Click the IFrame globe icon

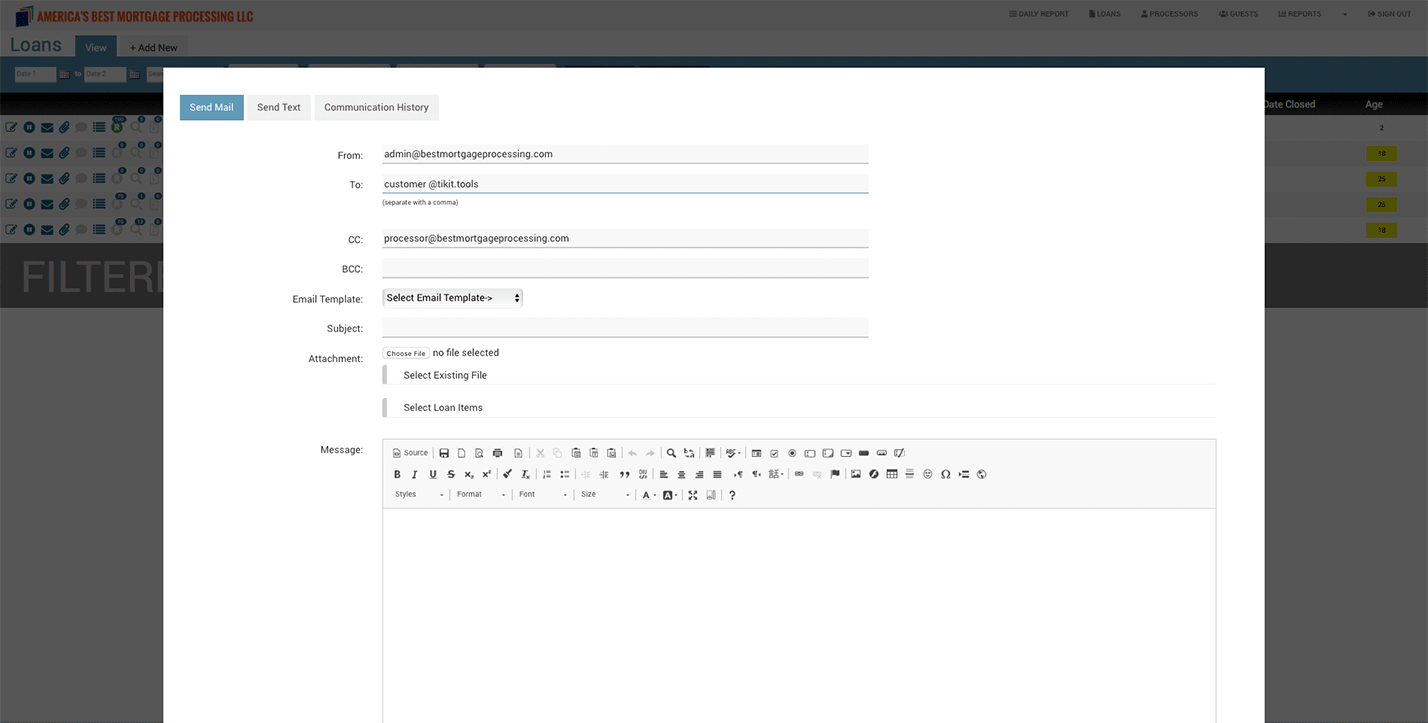coord(982,474)
